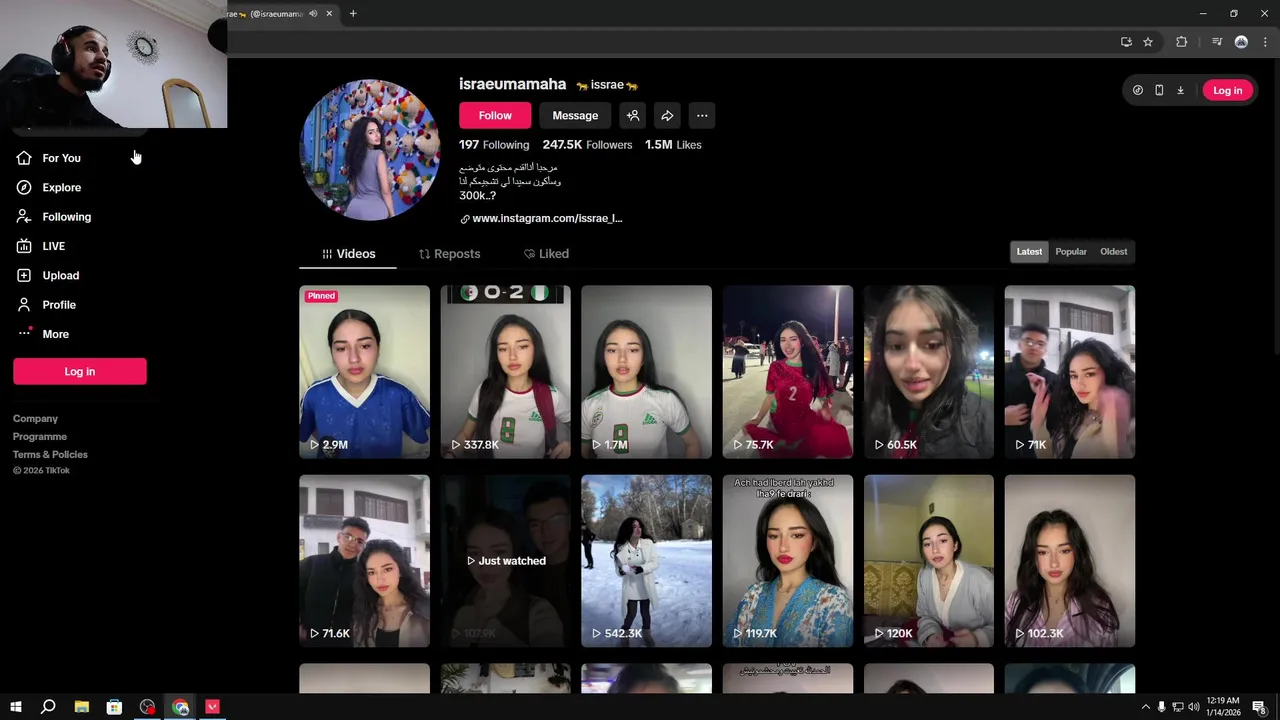Expand the Programme footer section

pos(40,437)
